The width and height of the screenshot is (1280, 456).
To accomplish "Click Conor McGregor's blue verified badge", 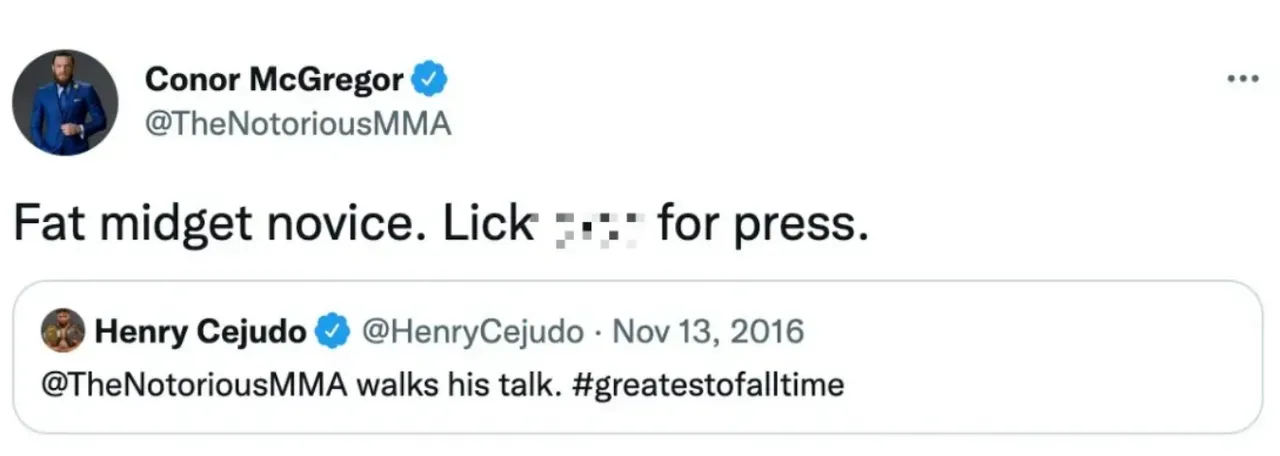I will [x=430, y=79].
